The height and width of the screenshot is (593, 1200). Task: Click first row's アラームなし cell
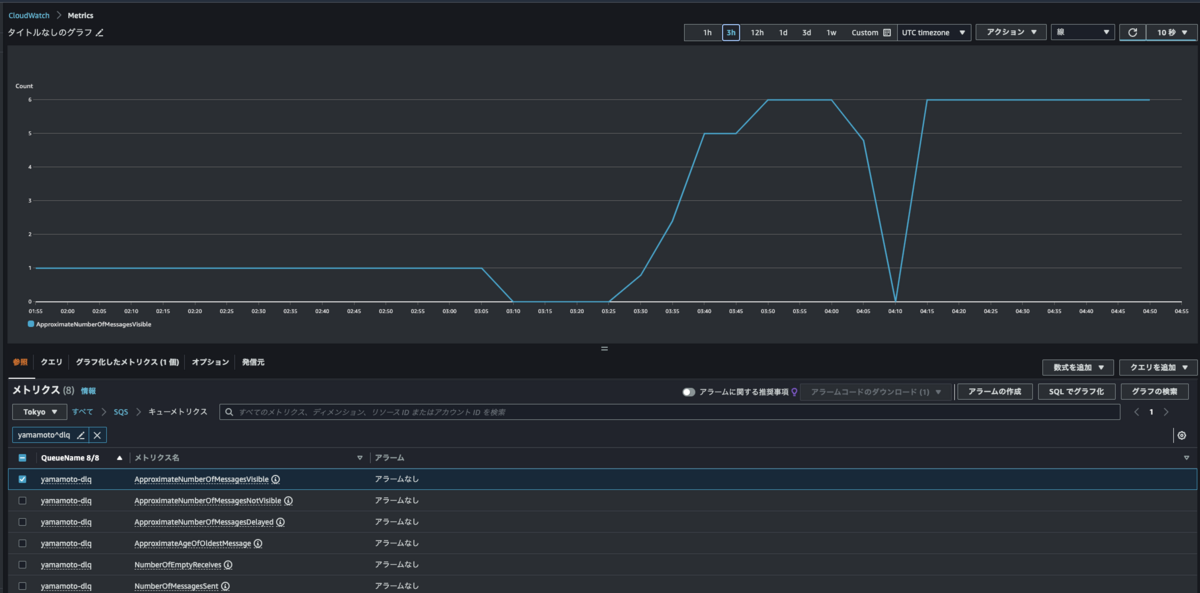(x=397, y=479)
